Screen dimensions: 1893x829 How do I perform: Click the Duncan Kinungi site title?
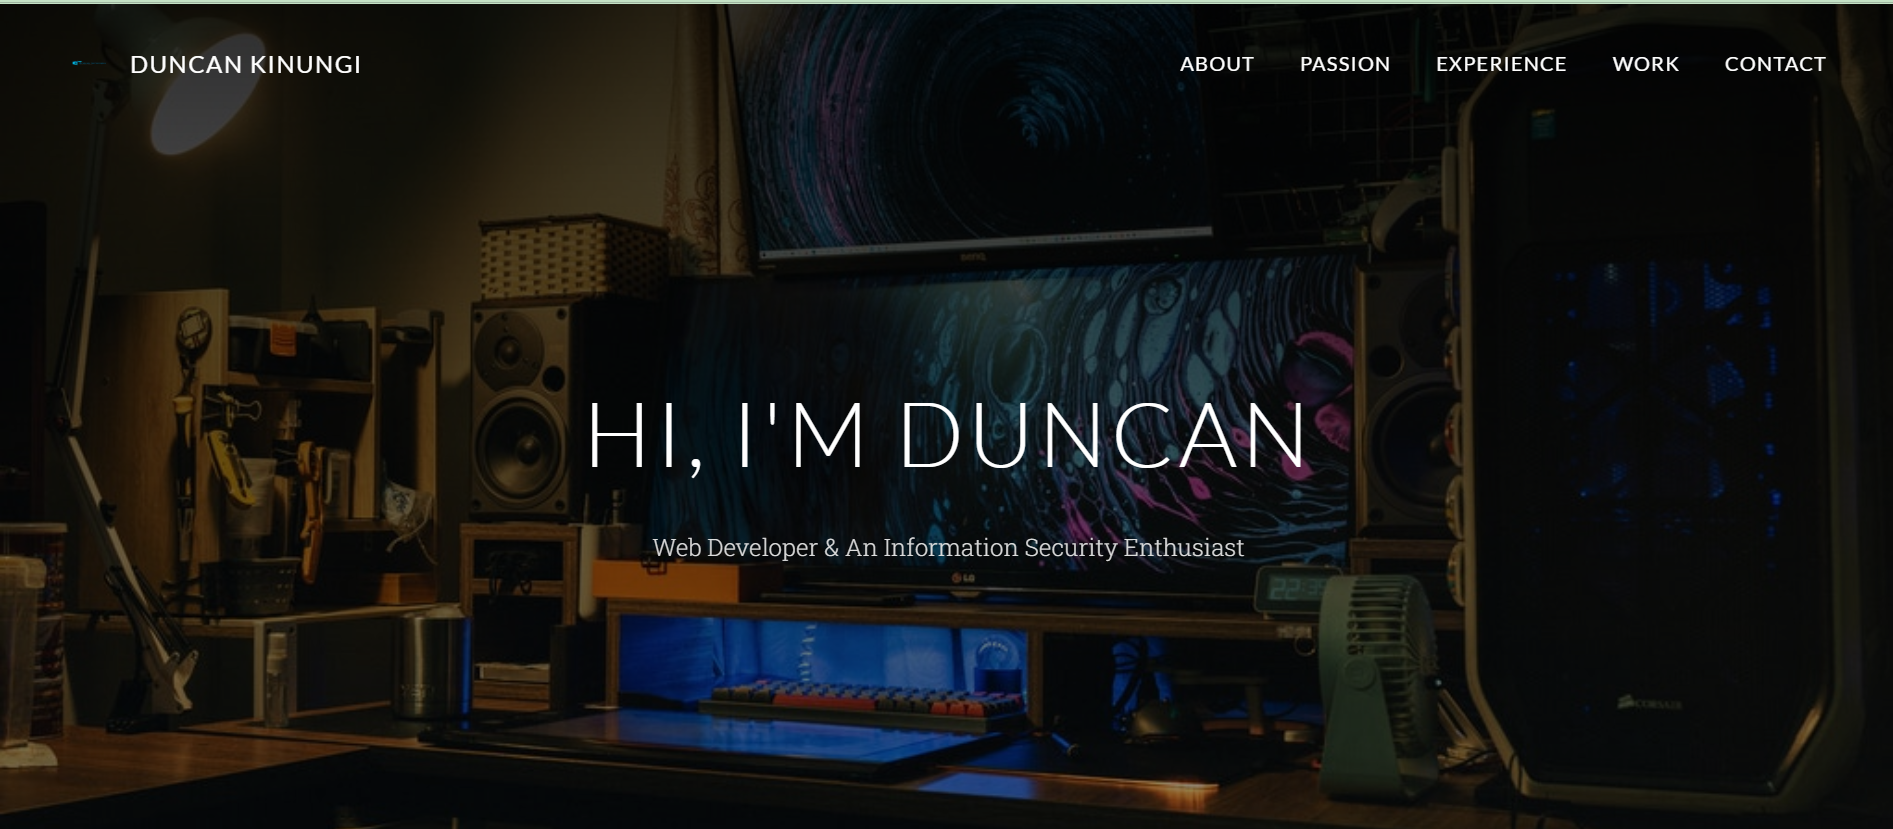pos(245,64)
